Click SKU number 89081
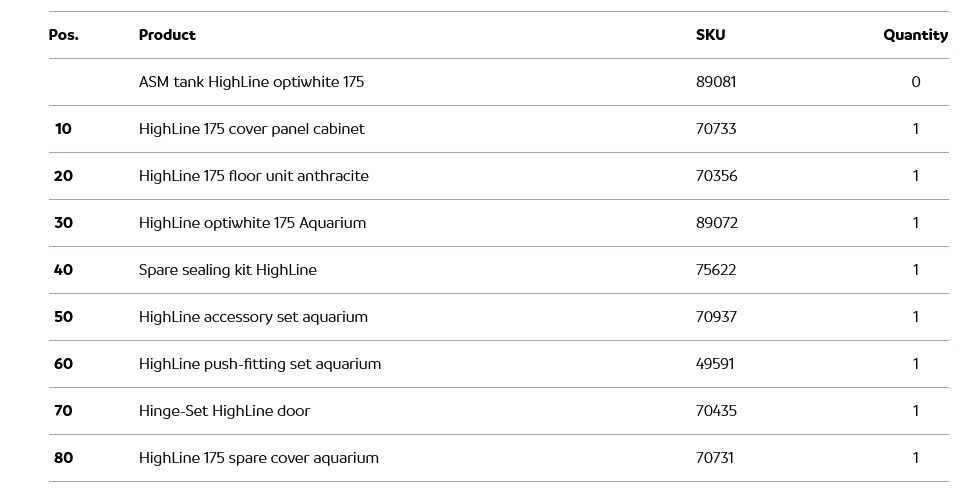Viewport: 980px width, 494px height. click(x=716, y=82)
